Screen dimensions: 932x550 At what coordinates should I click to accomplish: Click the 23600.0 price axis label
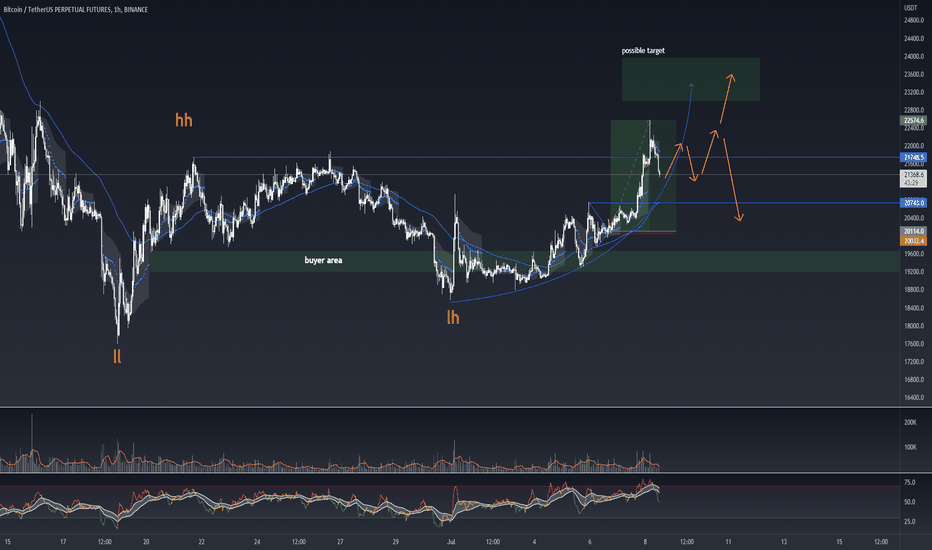click(x=914, y=74)
